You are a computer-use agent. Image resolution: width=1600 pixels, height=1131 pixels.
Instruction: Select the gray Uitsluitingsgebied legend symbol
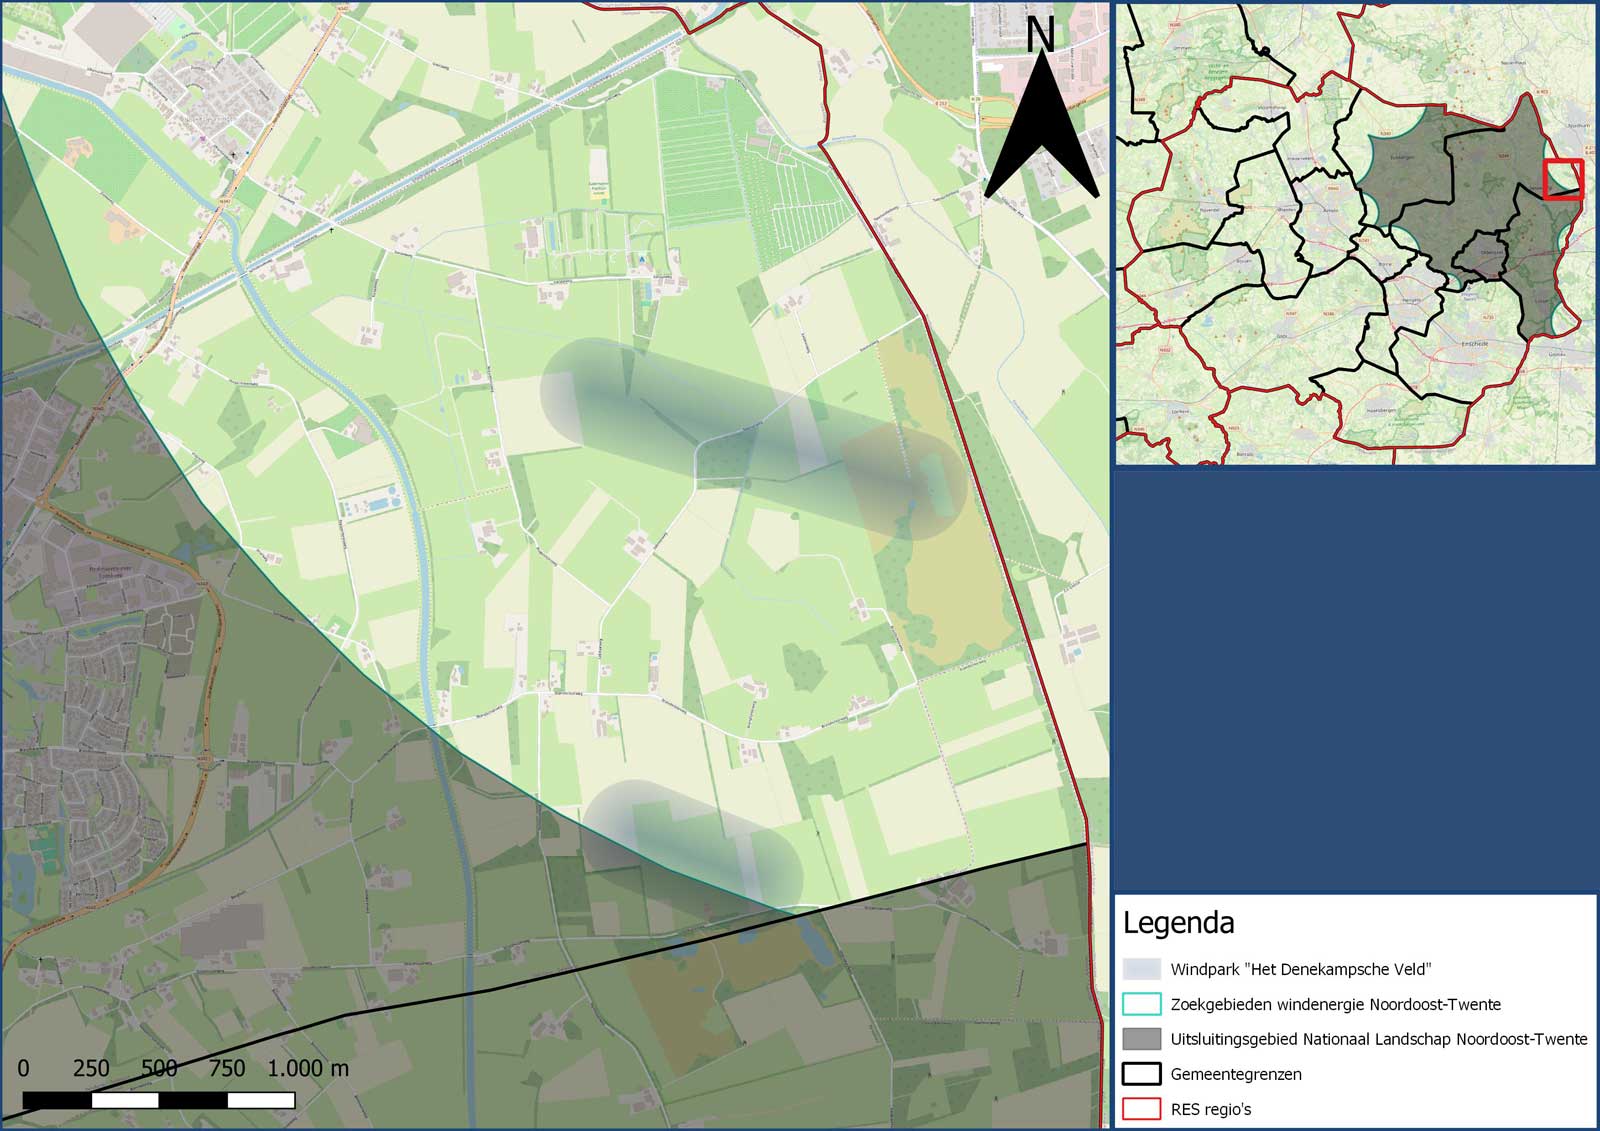[x=1142, y=1039]
